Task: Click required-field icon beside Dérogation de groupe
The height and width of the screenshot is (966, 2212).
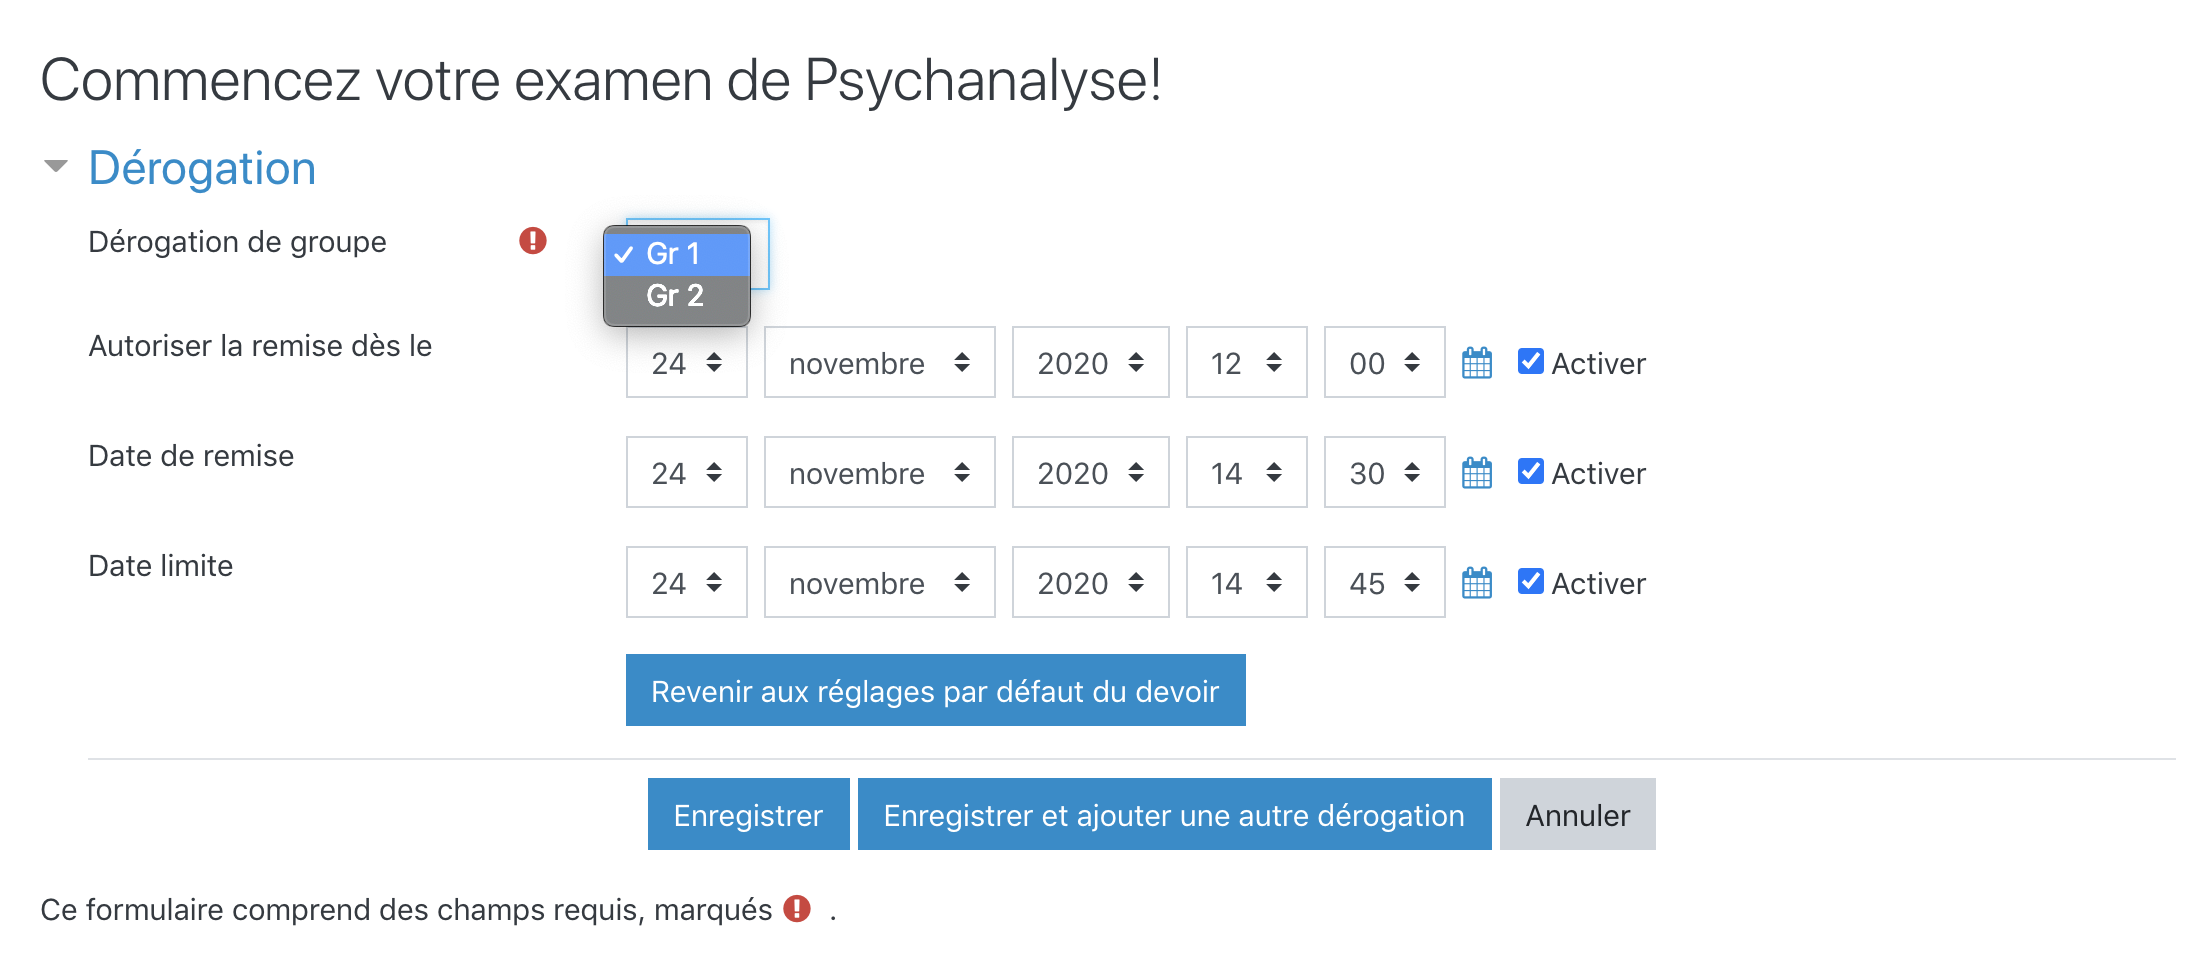Action: coord(533,241)
